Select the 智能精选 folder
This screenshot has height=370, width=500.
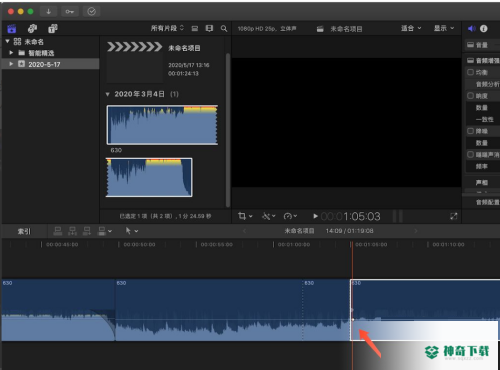pyautogui.click(x=41, y=53)
